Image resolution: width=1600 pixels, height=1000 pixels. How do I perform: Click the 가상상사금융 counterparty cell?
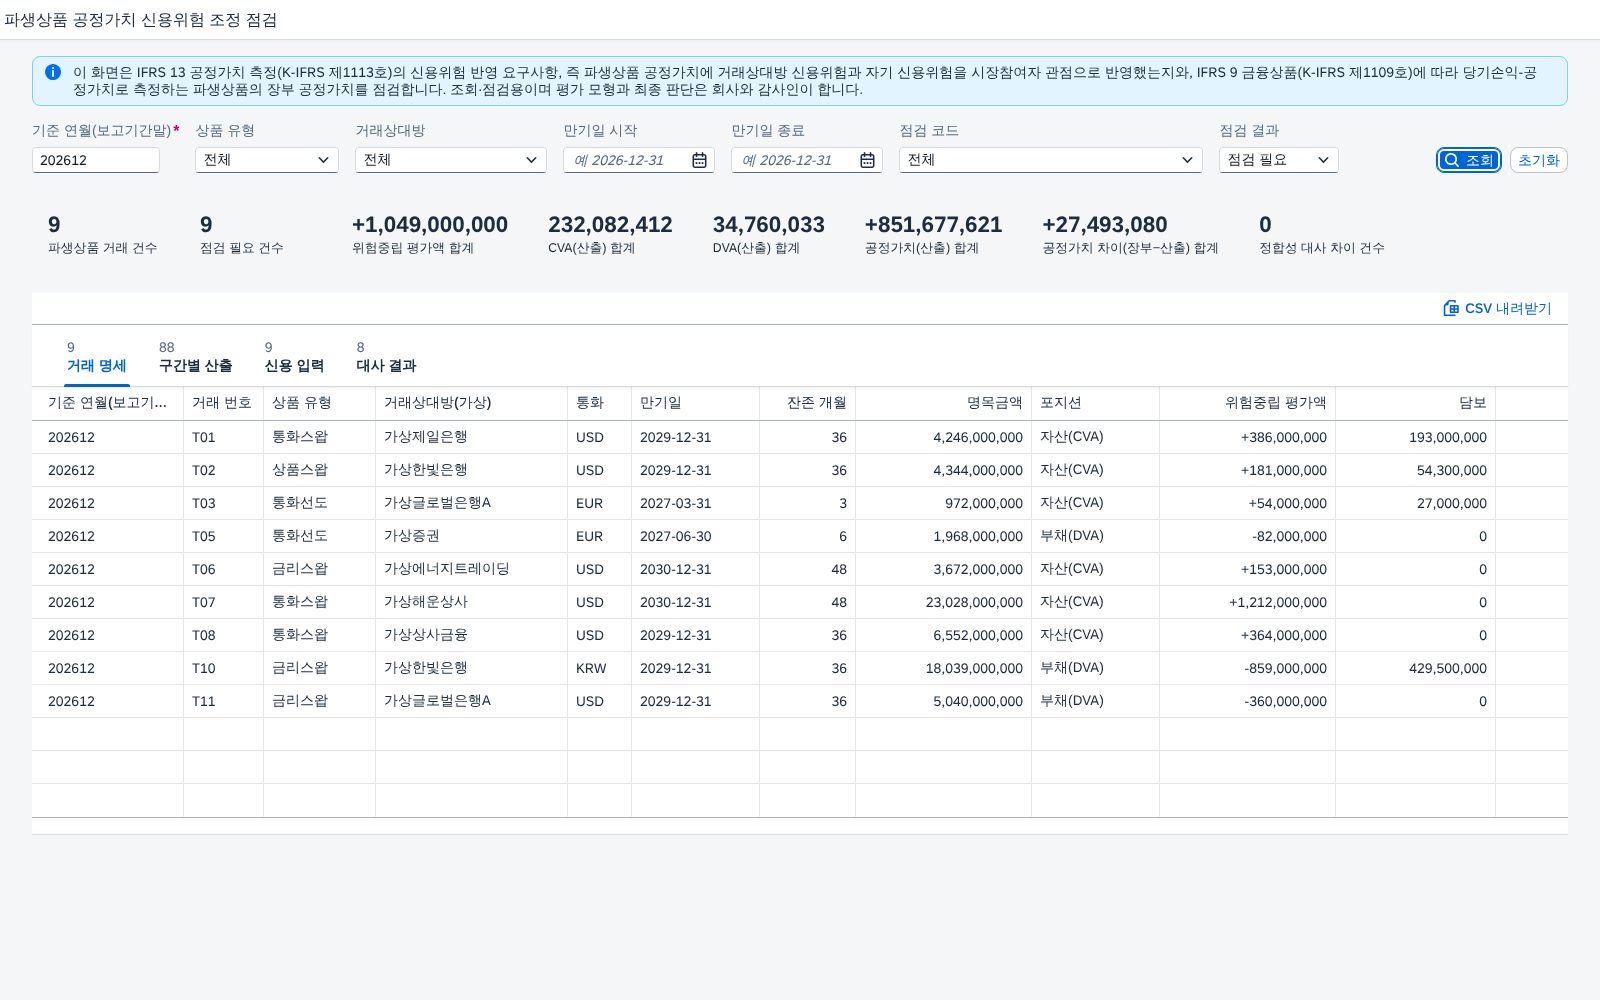coord(471,635)
